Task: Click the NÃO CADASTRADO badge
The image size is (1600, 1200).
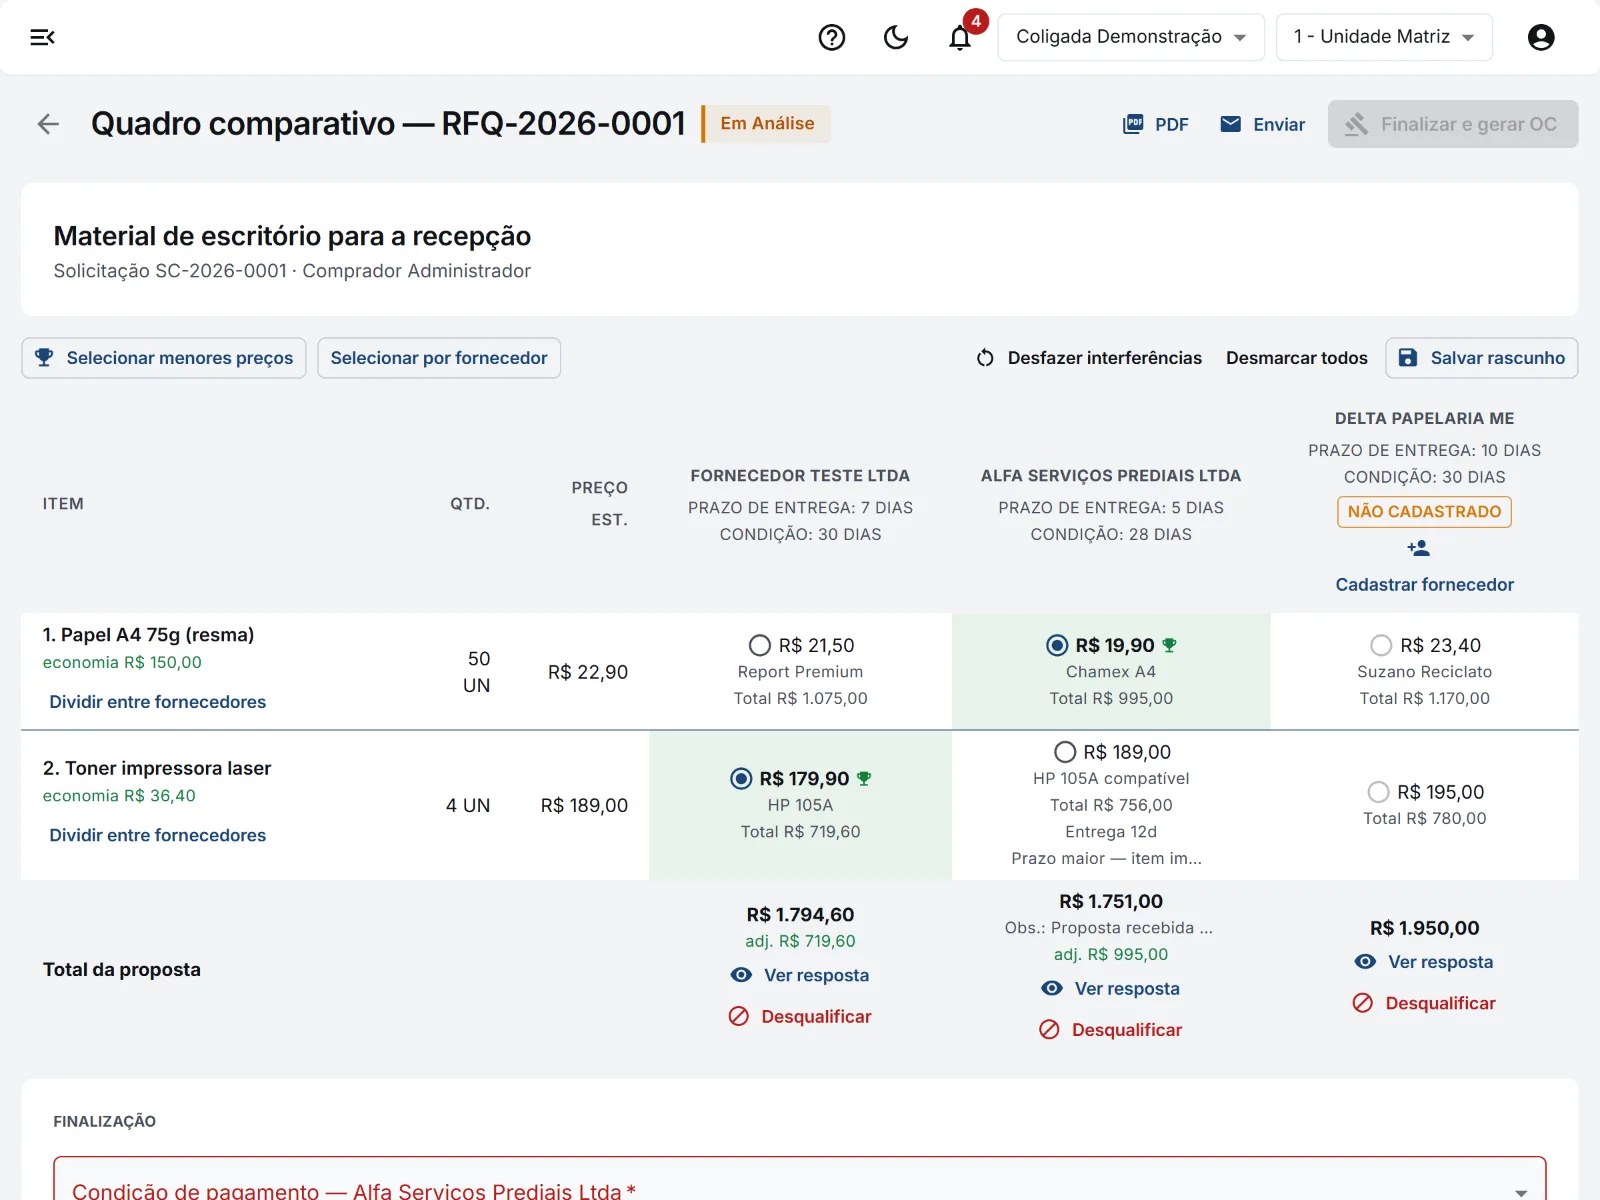Action: tap(1424, 512)
